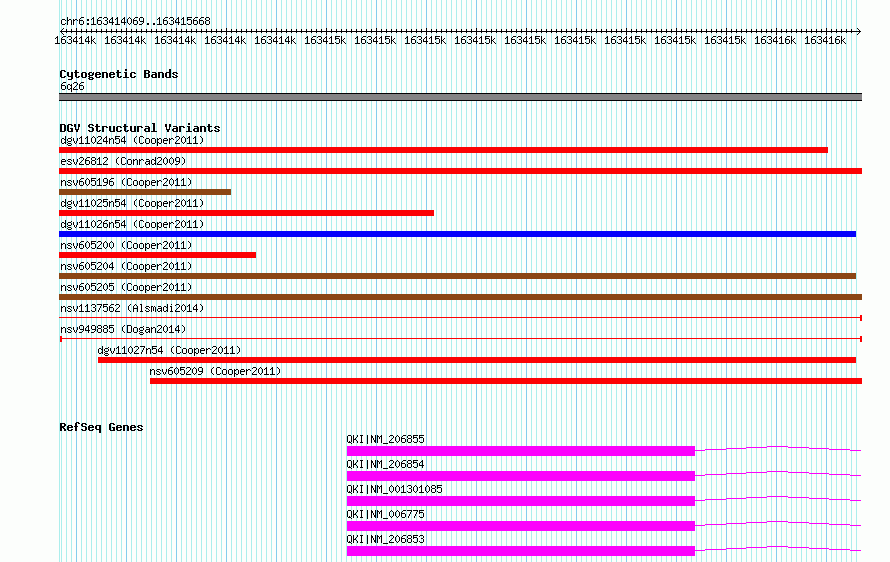
Task: Click the magenta exon of QKI|NM_206854
Action: click(520, 476)
